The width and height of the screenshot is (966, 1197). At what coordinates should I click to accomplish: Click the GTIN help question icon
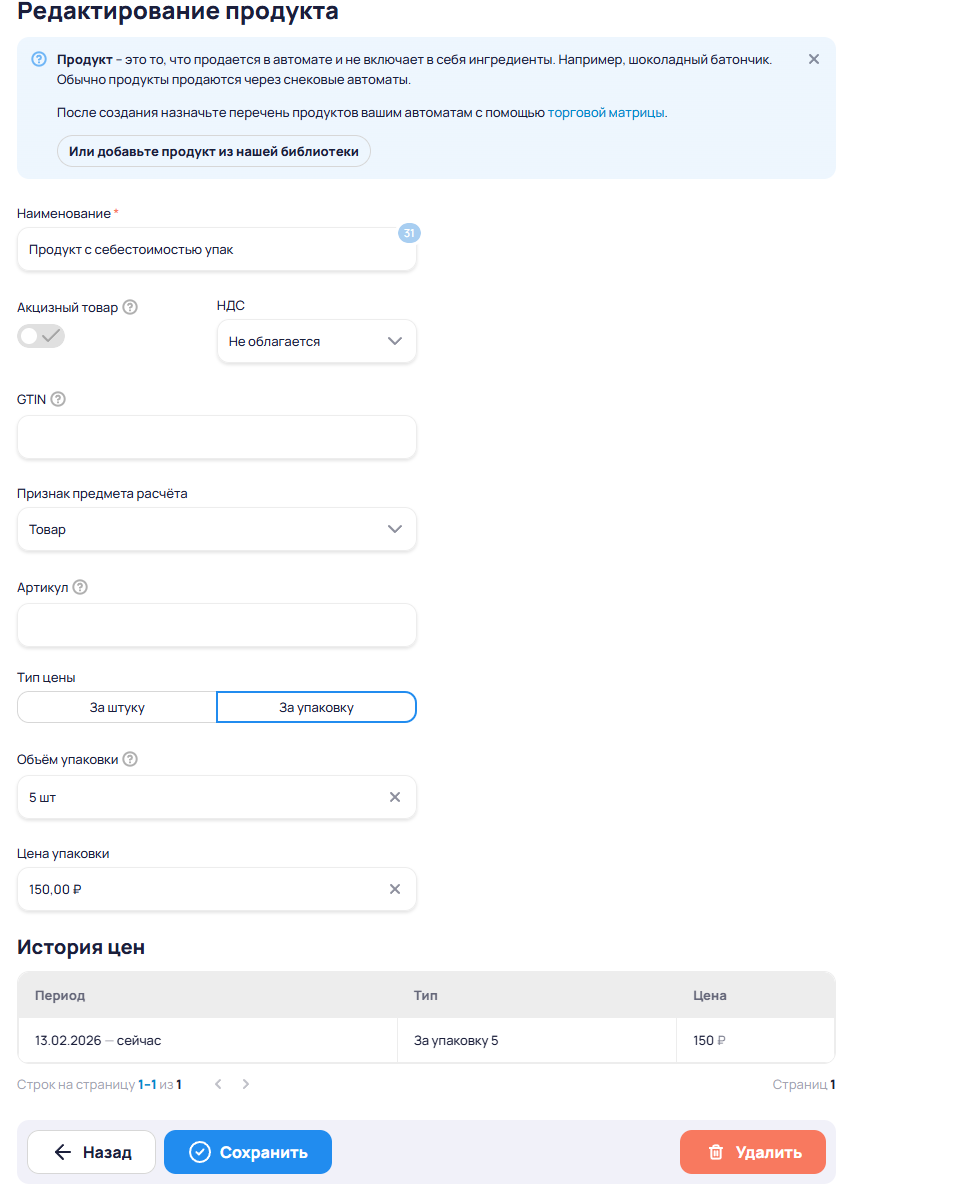coord(58,399)
